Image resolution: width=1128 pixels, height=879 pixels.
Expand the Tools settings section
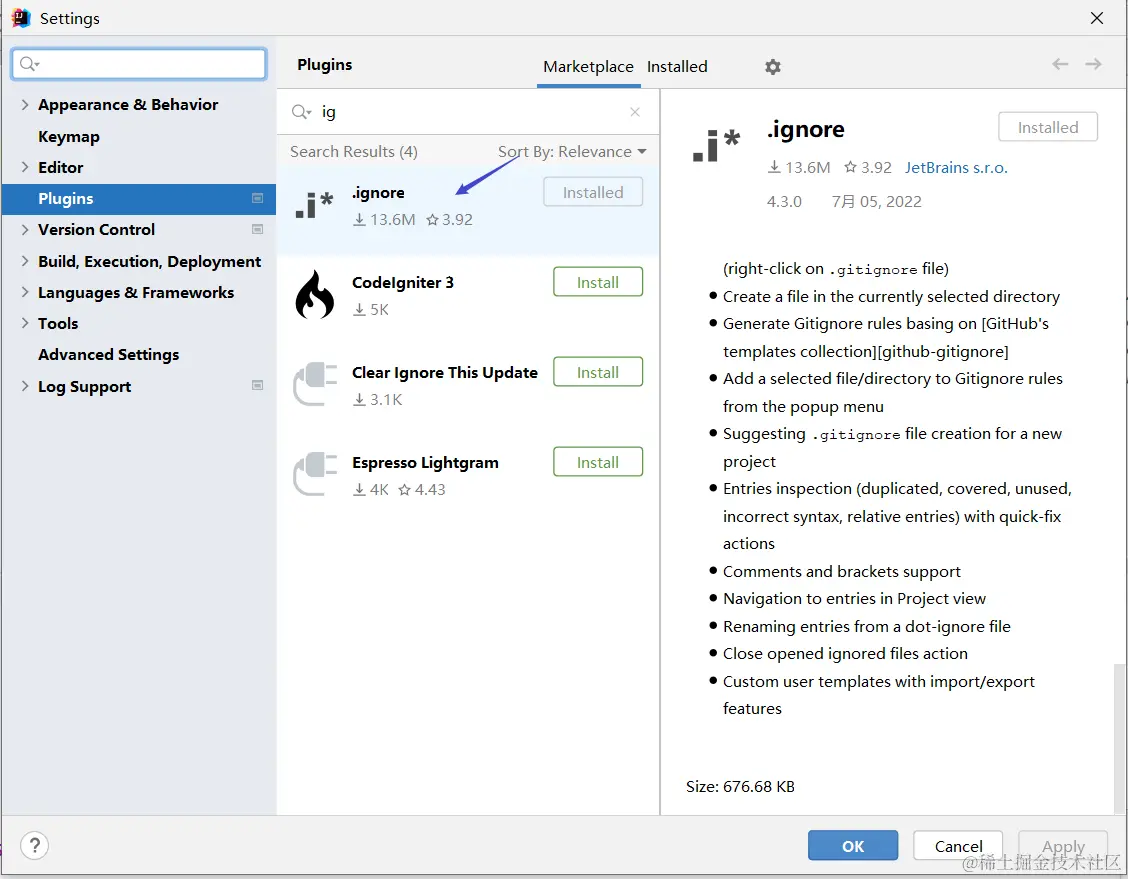(24, 323)
